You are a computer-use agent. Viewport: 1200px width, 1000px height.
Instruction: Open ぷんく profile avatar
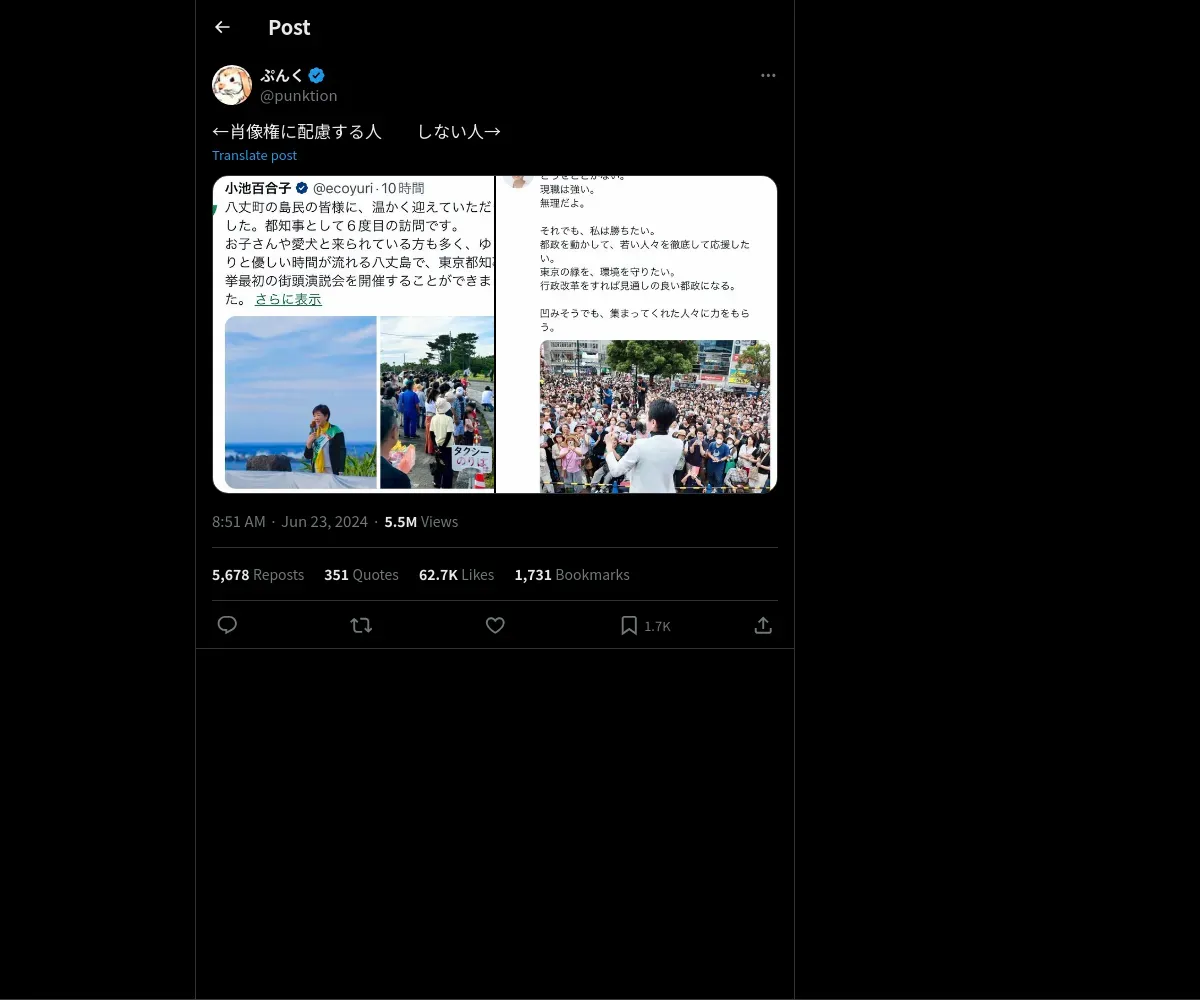coord(232,85)
